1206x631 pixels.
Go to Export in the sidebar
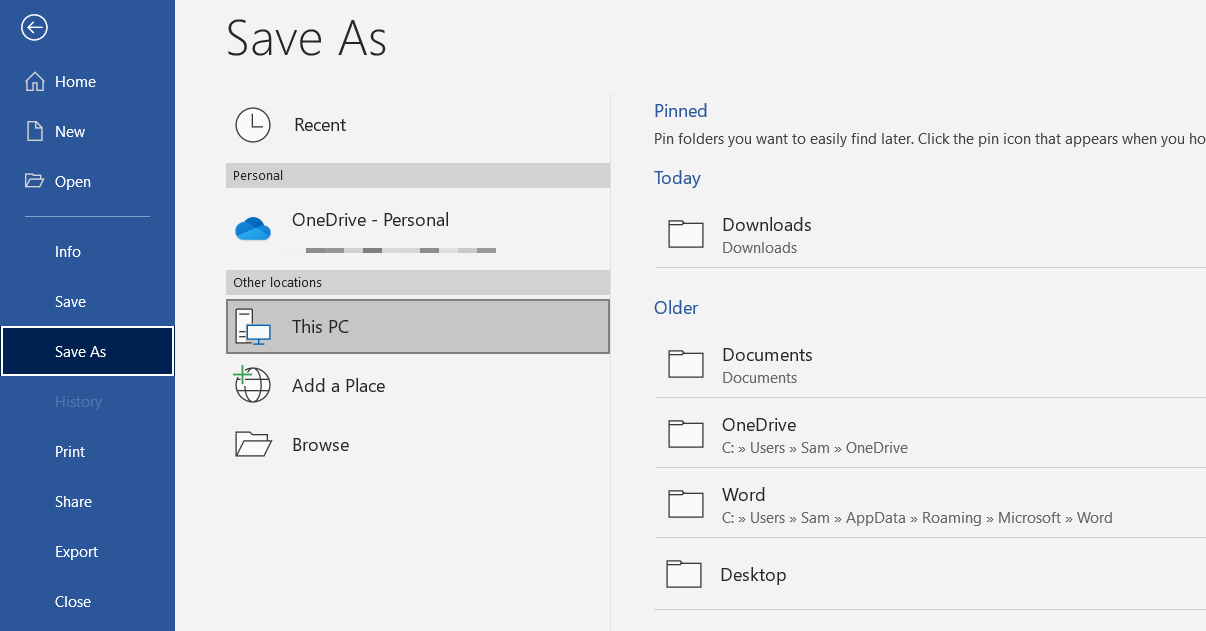point(88,552)
